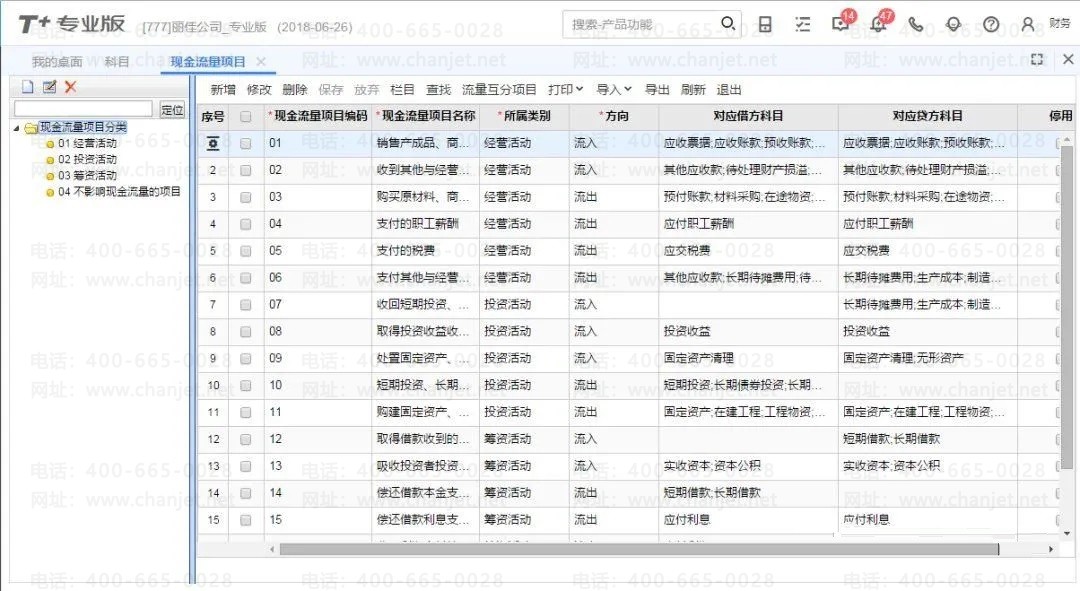Viewport: 1080px width, 591px height.
Task: Click new category page icon in left panel
Action: coord(28,87)
